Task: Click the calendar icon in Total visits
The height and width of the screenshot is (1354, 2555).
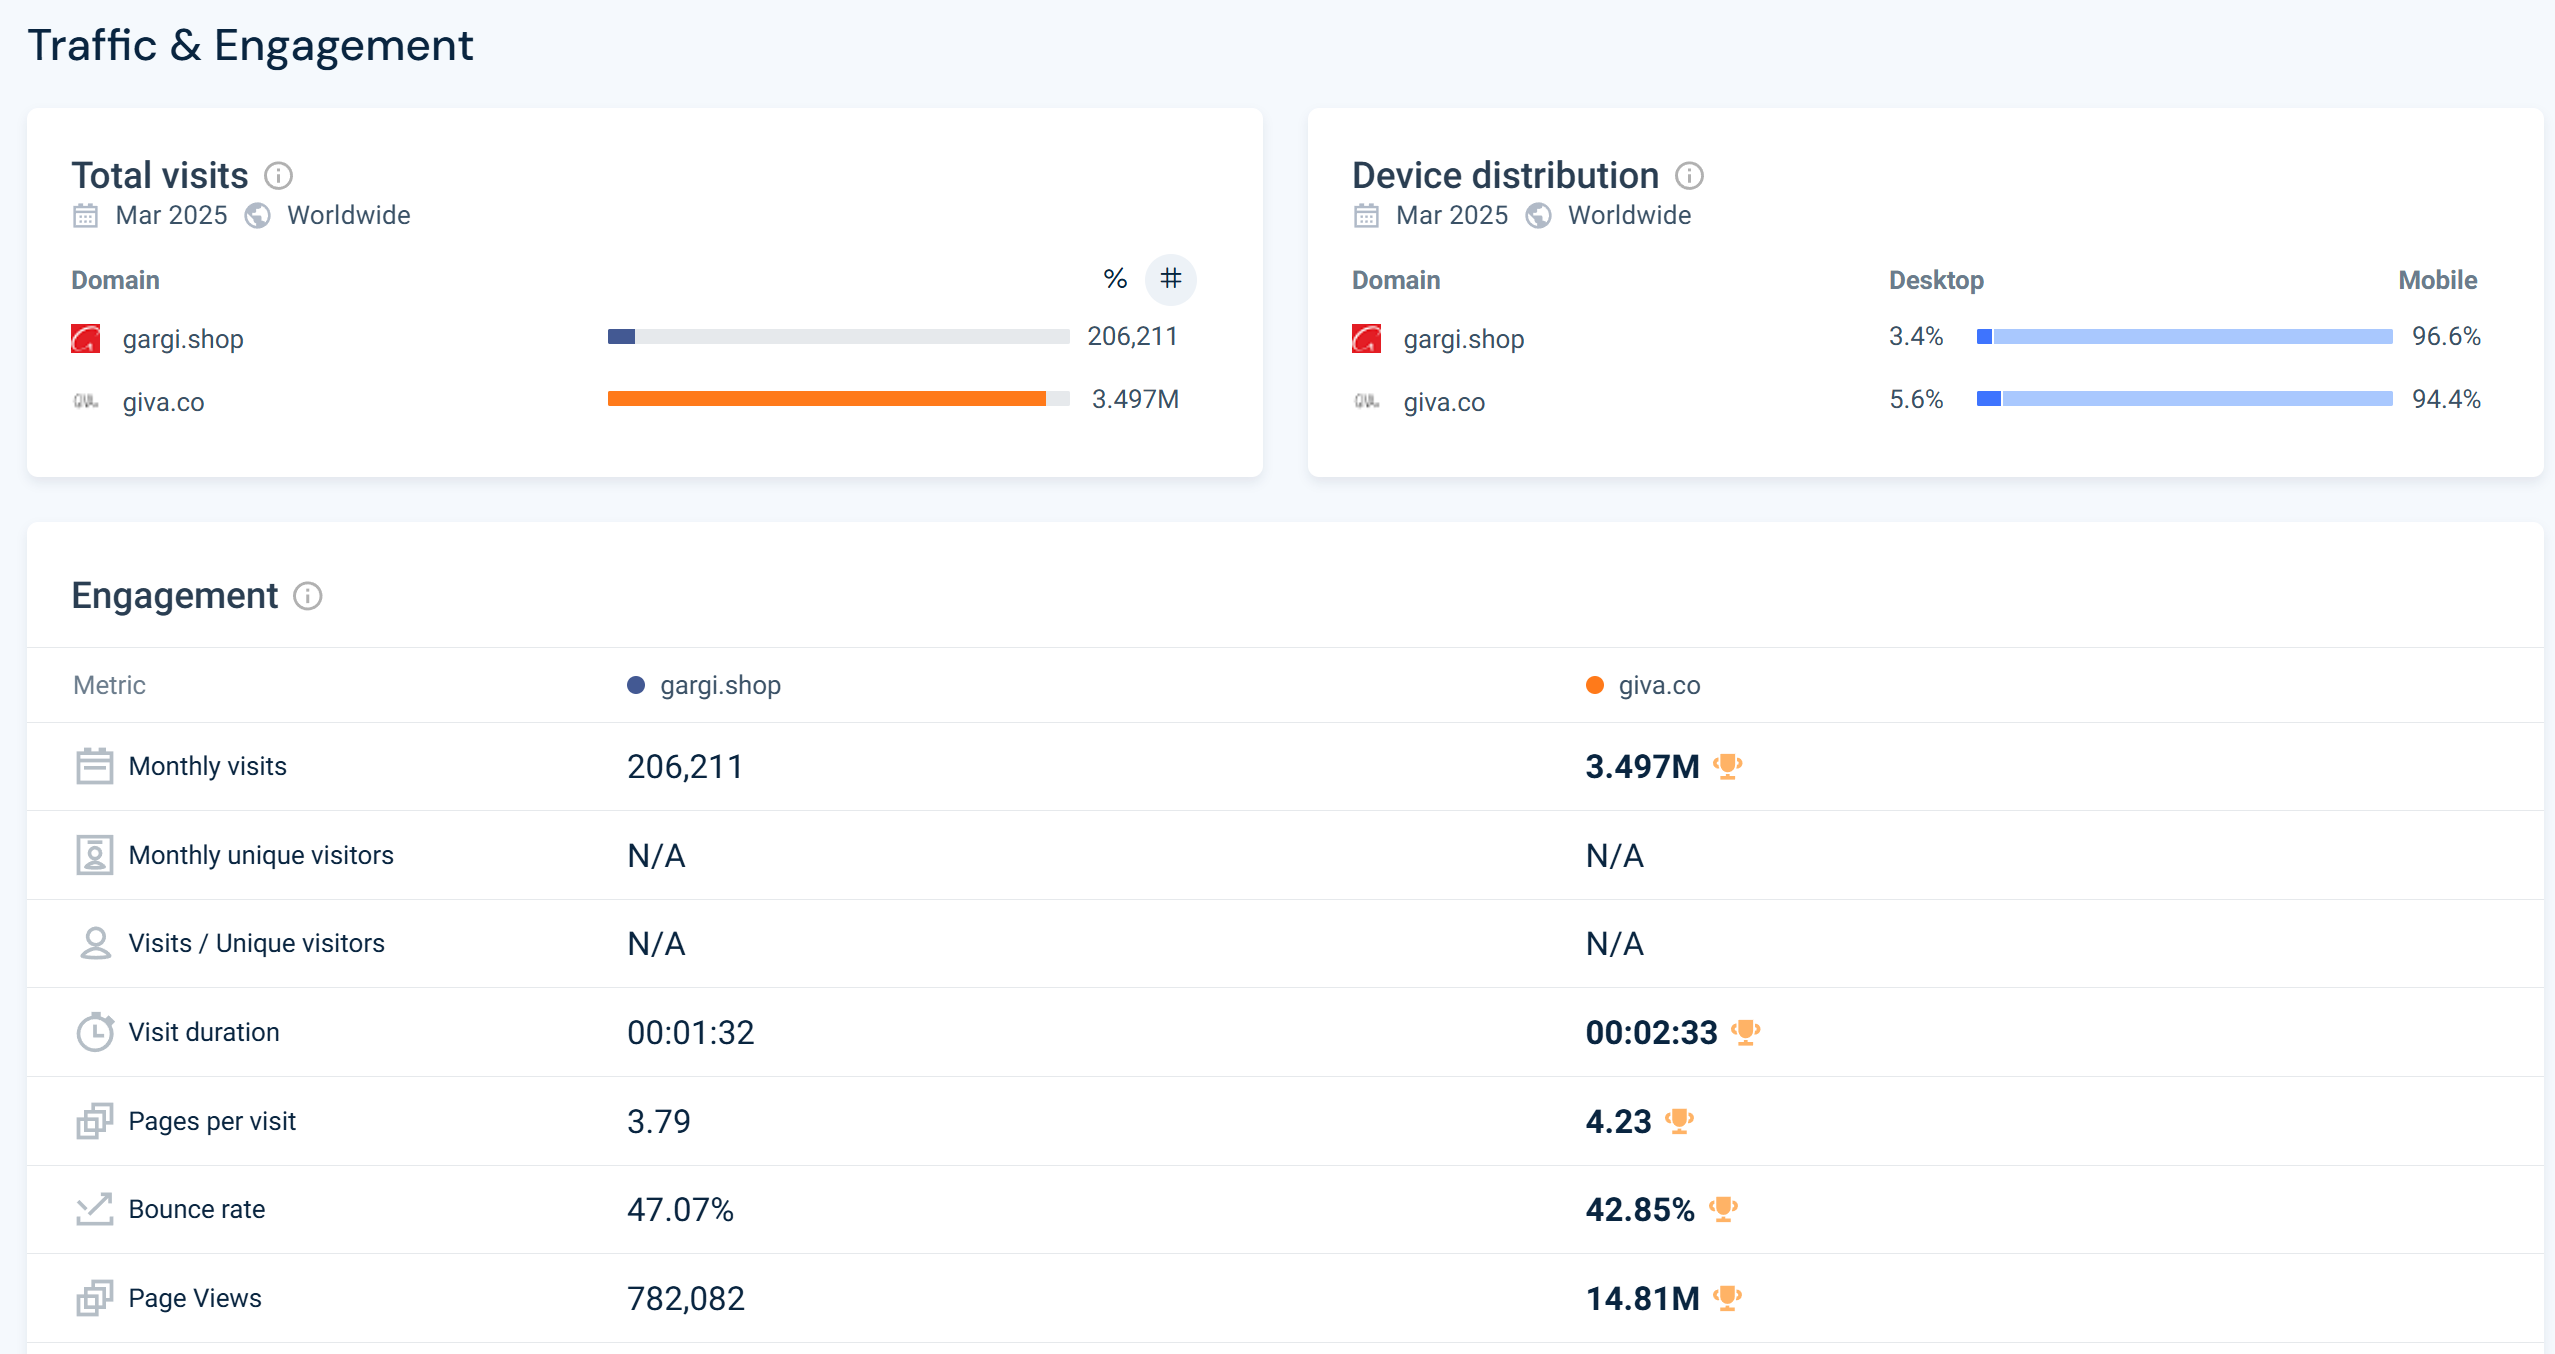Action: coord(86,216)
